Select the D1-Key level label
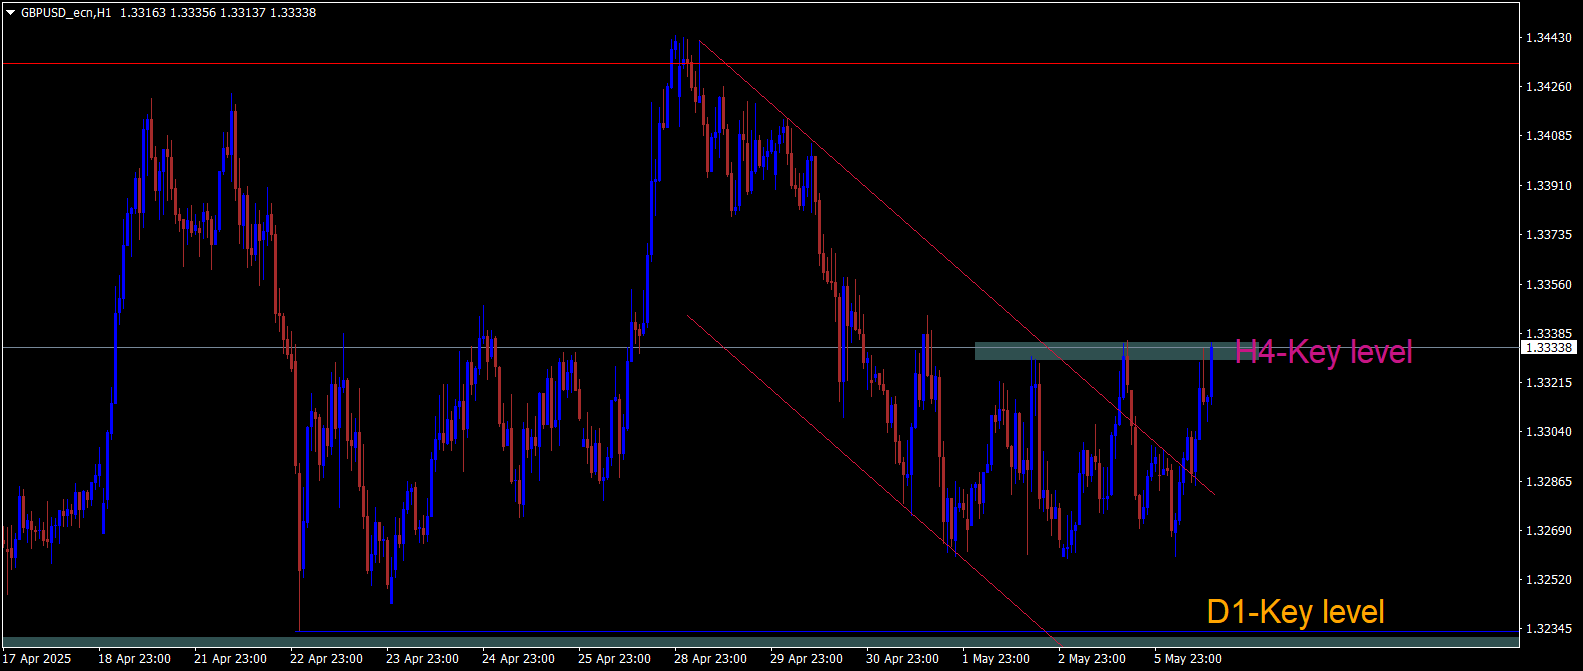Viewport: 1583px width, 671px height. point(1295,612)
